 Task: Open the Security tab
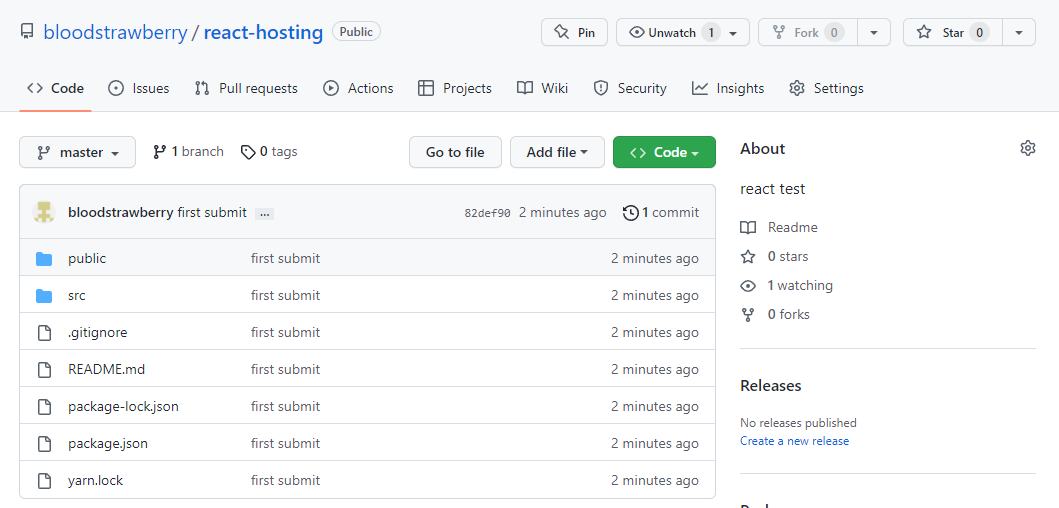[x=629, y=88]
